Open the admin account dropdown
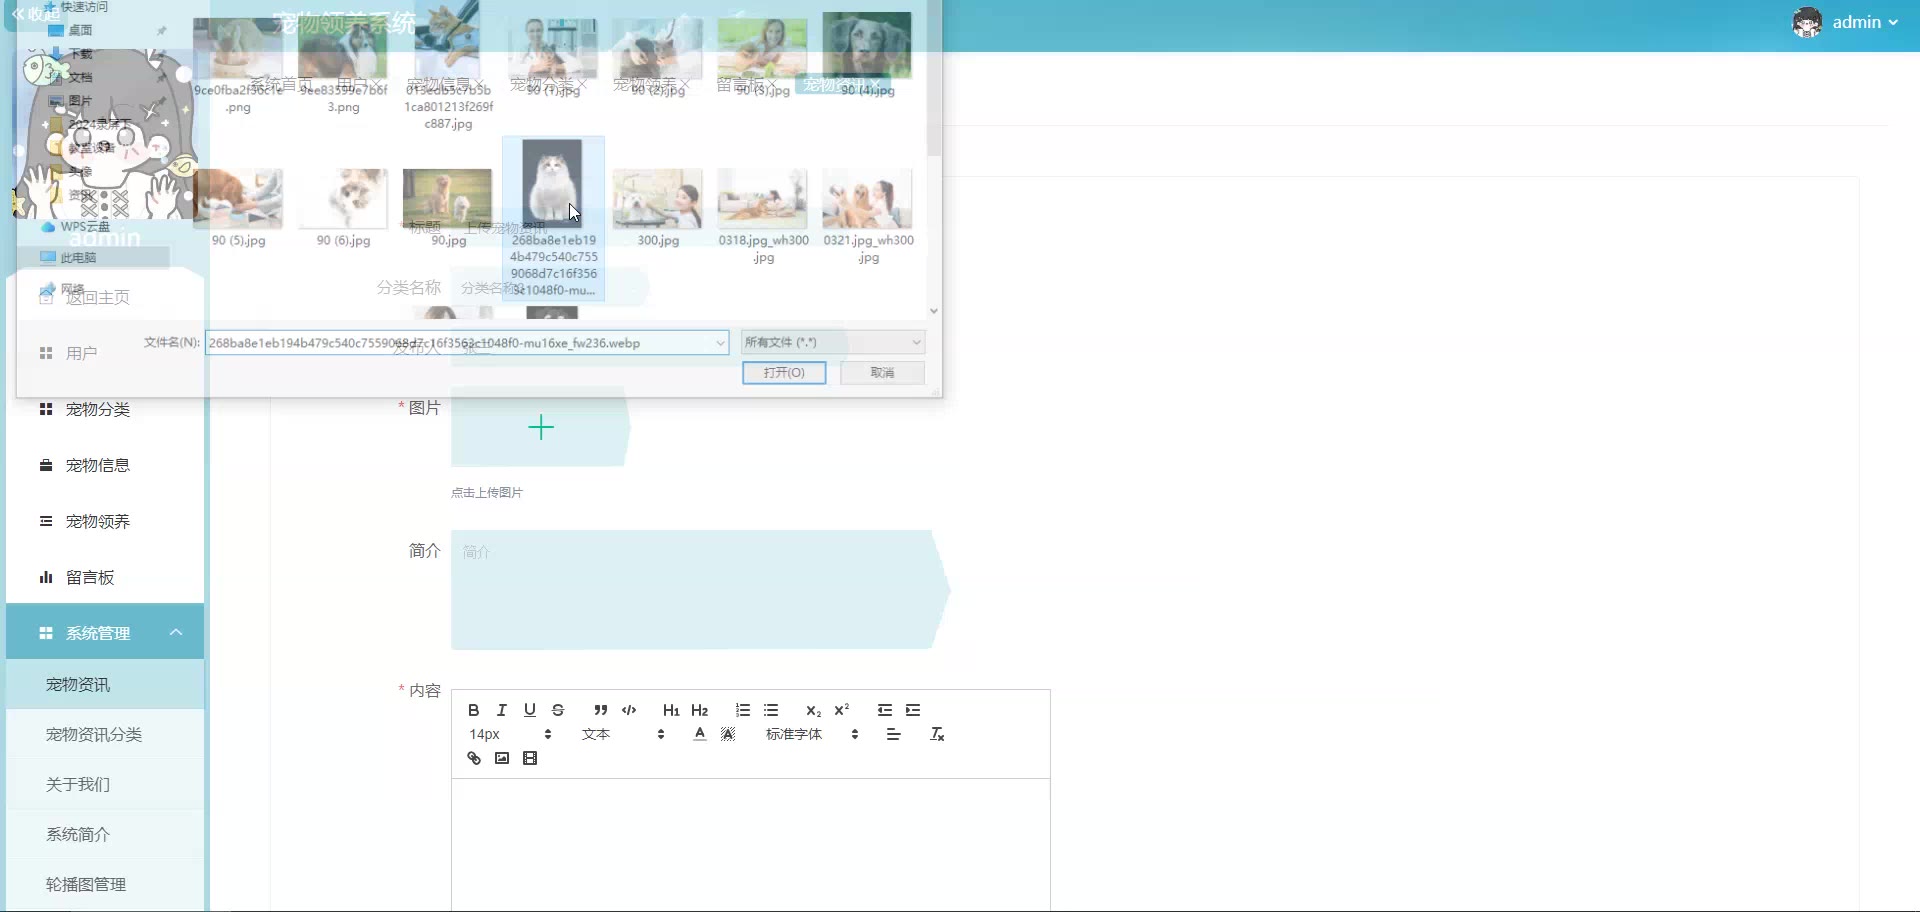Screen dimensions: 1920x912 pyautogui.click(x=1865, y=22)
